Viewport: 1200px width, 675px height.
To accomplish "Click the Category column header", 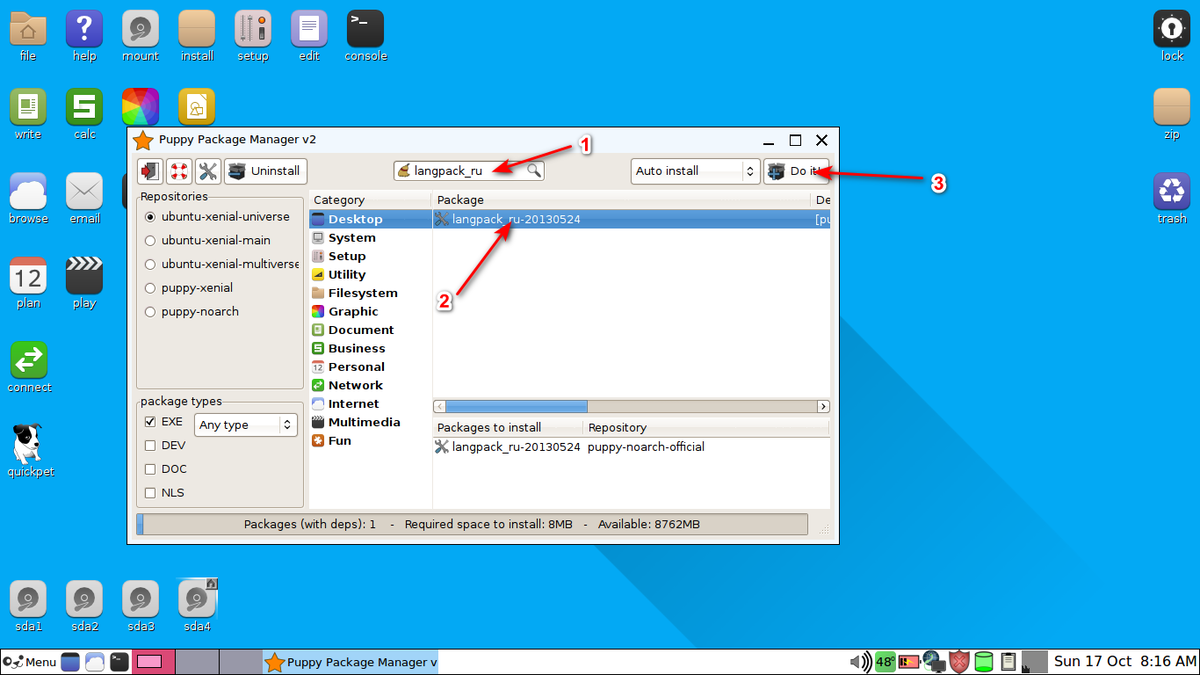I will tap(370, 200).
